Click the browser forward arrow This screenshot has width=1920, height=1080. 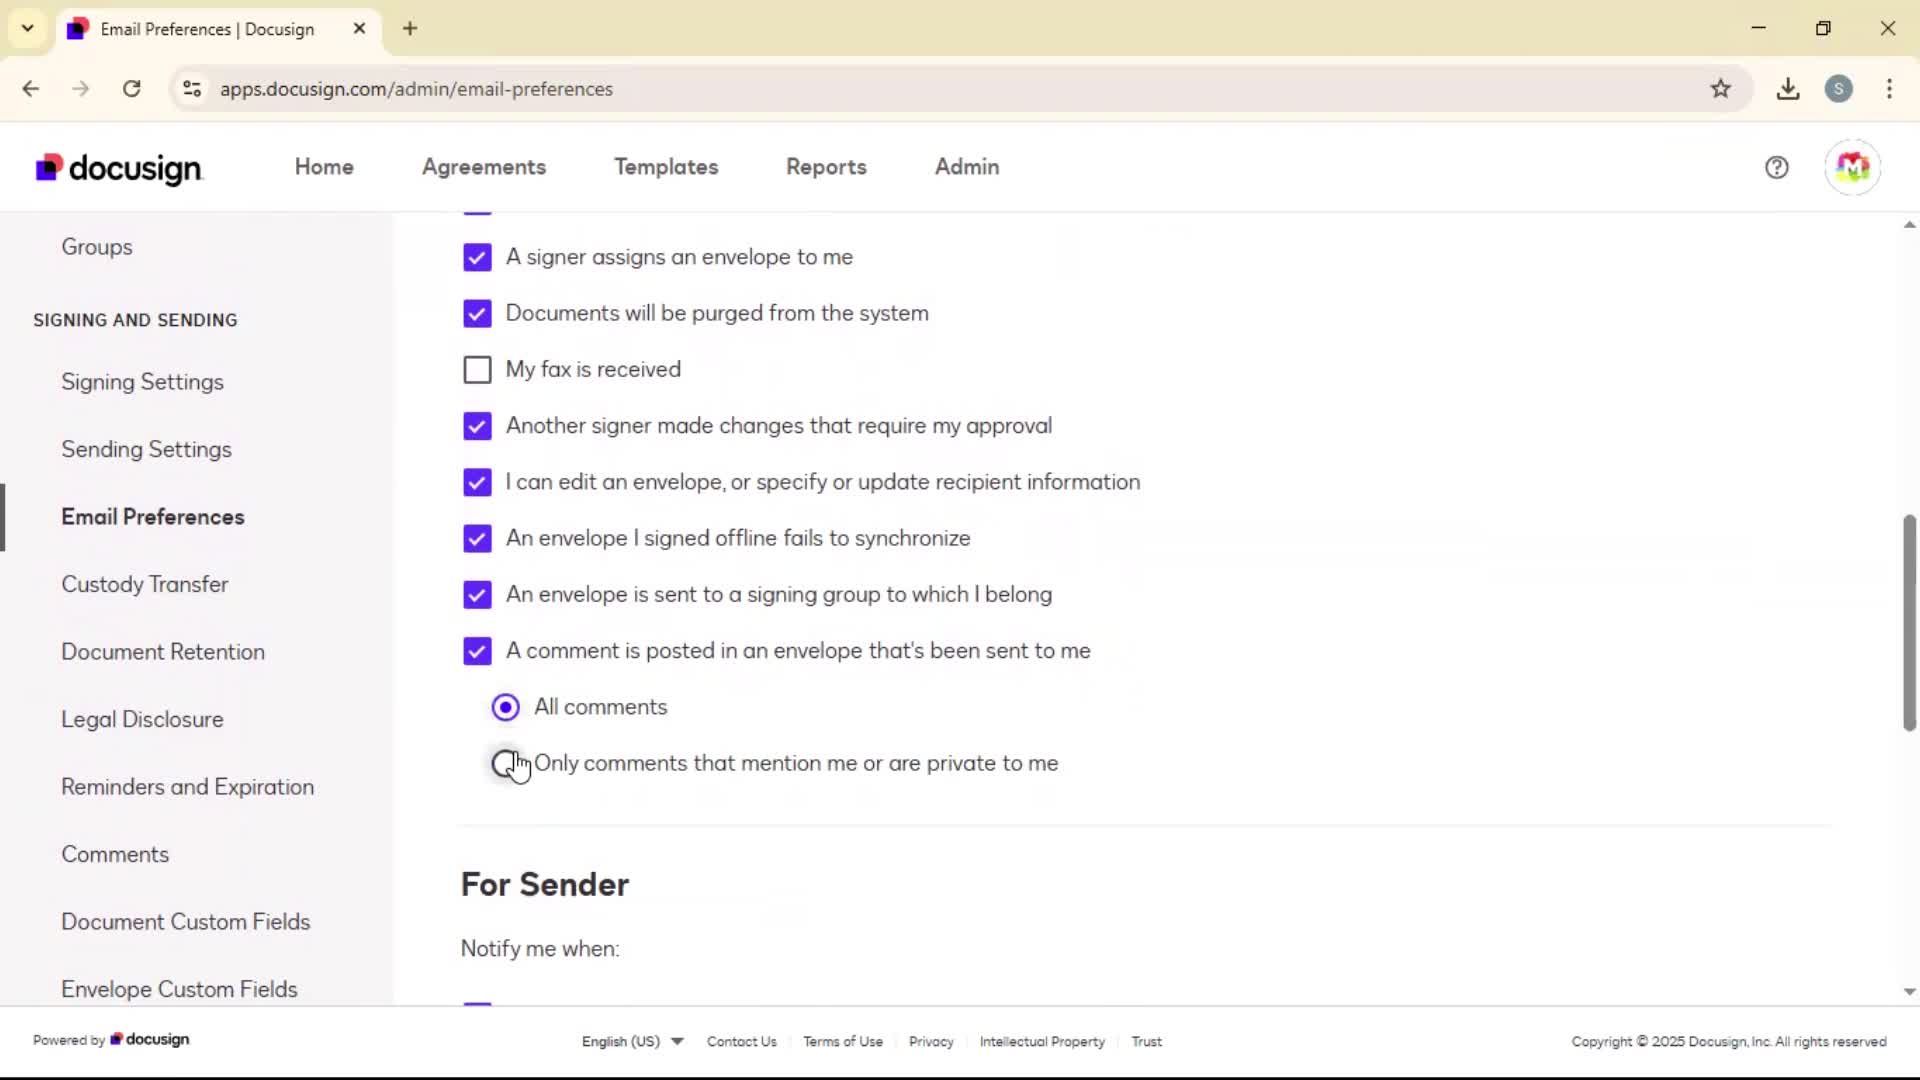point(81,89)
